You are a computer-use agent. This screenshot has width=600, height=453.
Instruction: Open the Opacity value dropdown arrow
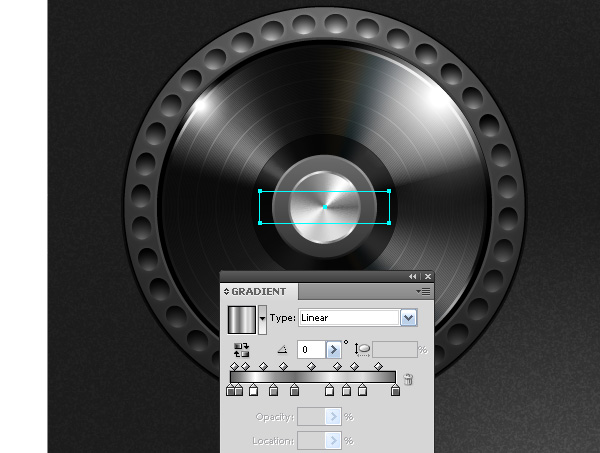pos(333,417)
